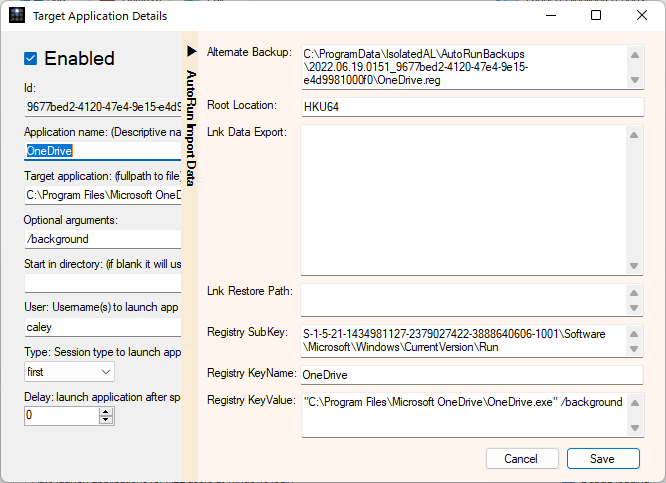
Task: Click the Registry SubKey label
Action: 247,332
